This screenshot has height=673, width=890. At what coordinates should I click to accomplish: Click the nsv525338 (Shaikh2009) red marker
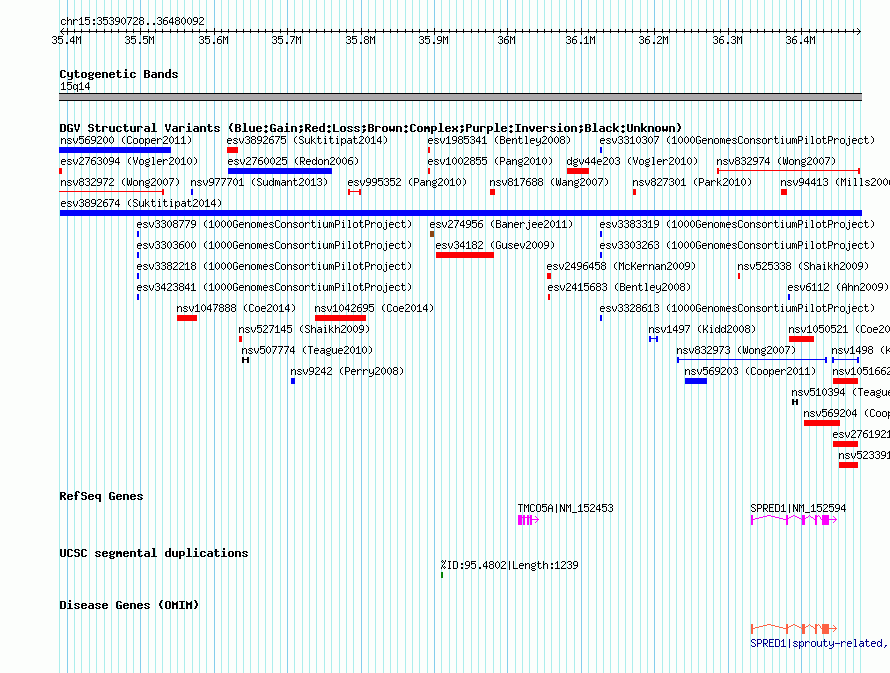739,276
